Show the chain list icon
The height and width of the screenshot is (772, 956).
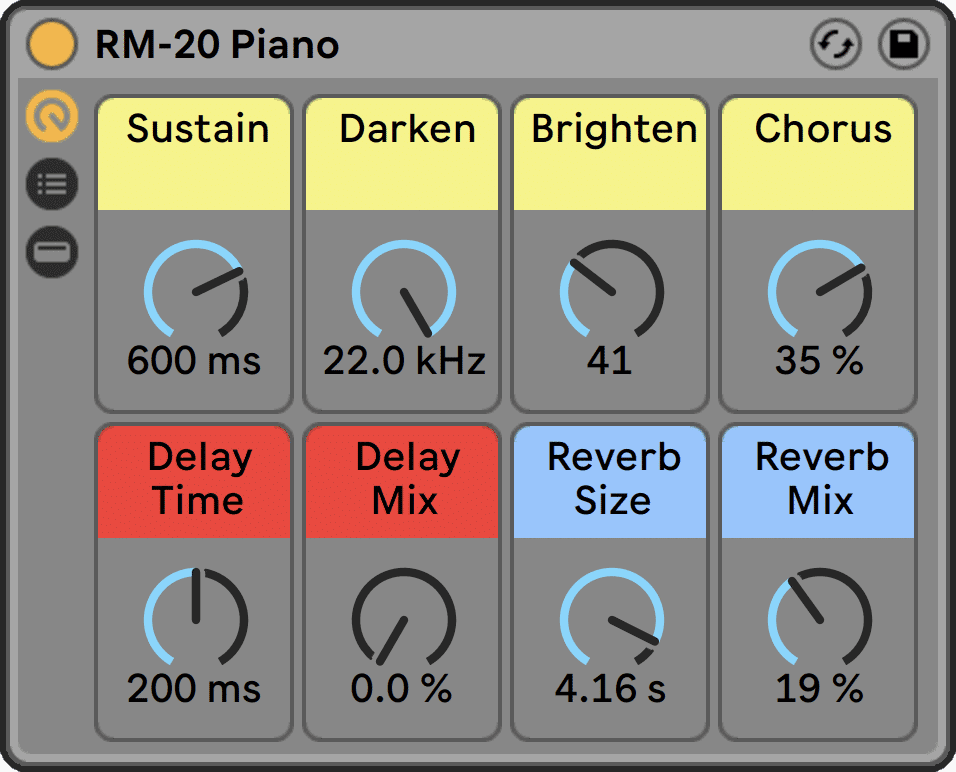click(51, 185)
